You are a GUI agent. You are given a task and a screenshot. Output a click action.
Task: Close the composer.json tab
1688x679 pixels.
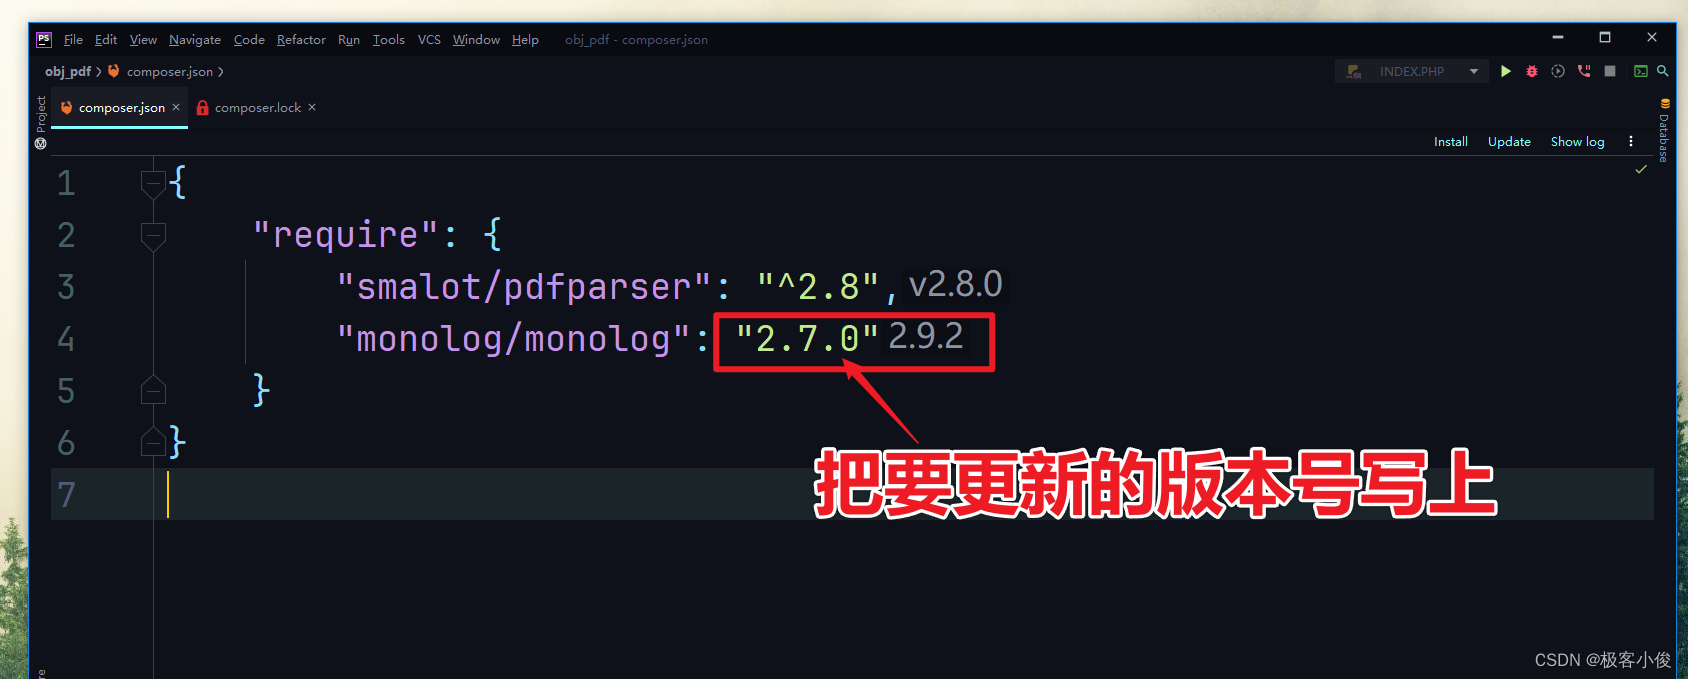click(176, 107)
